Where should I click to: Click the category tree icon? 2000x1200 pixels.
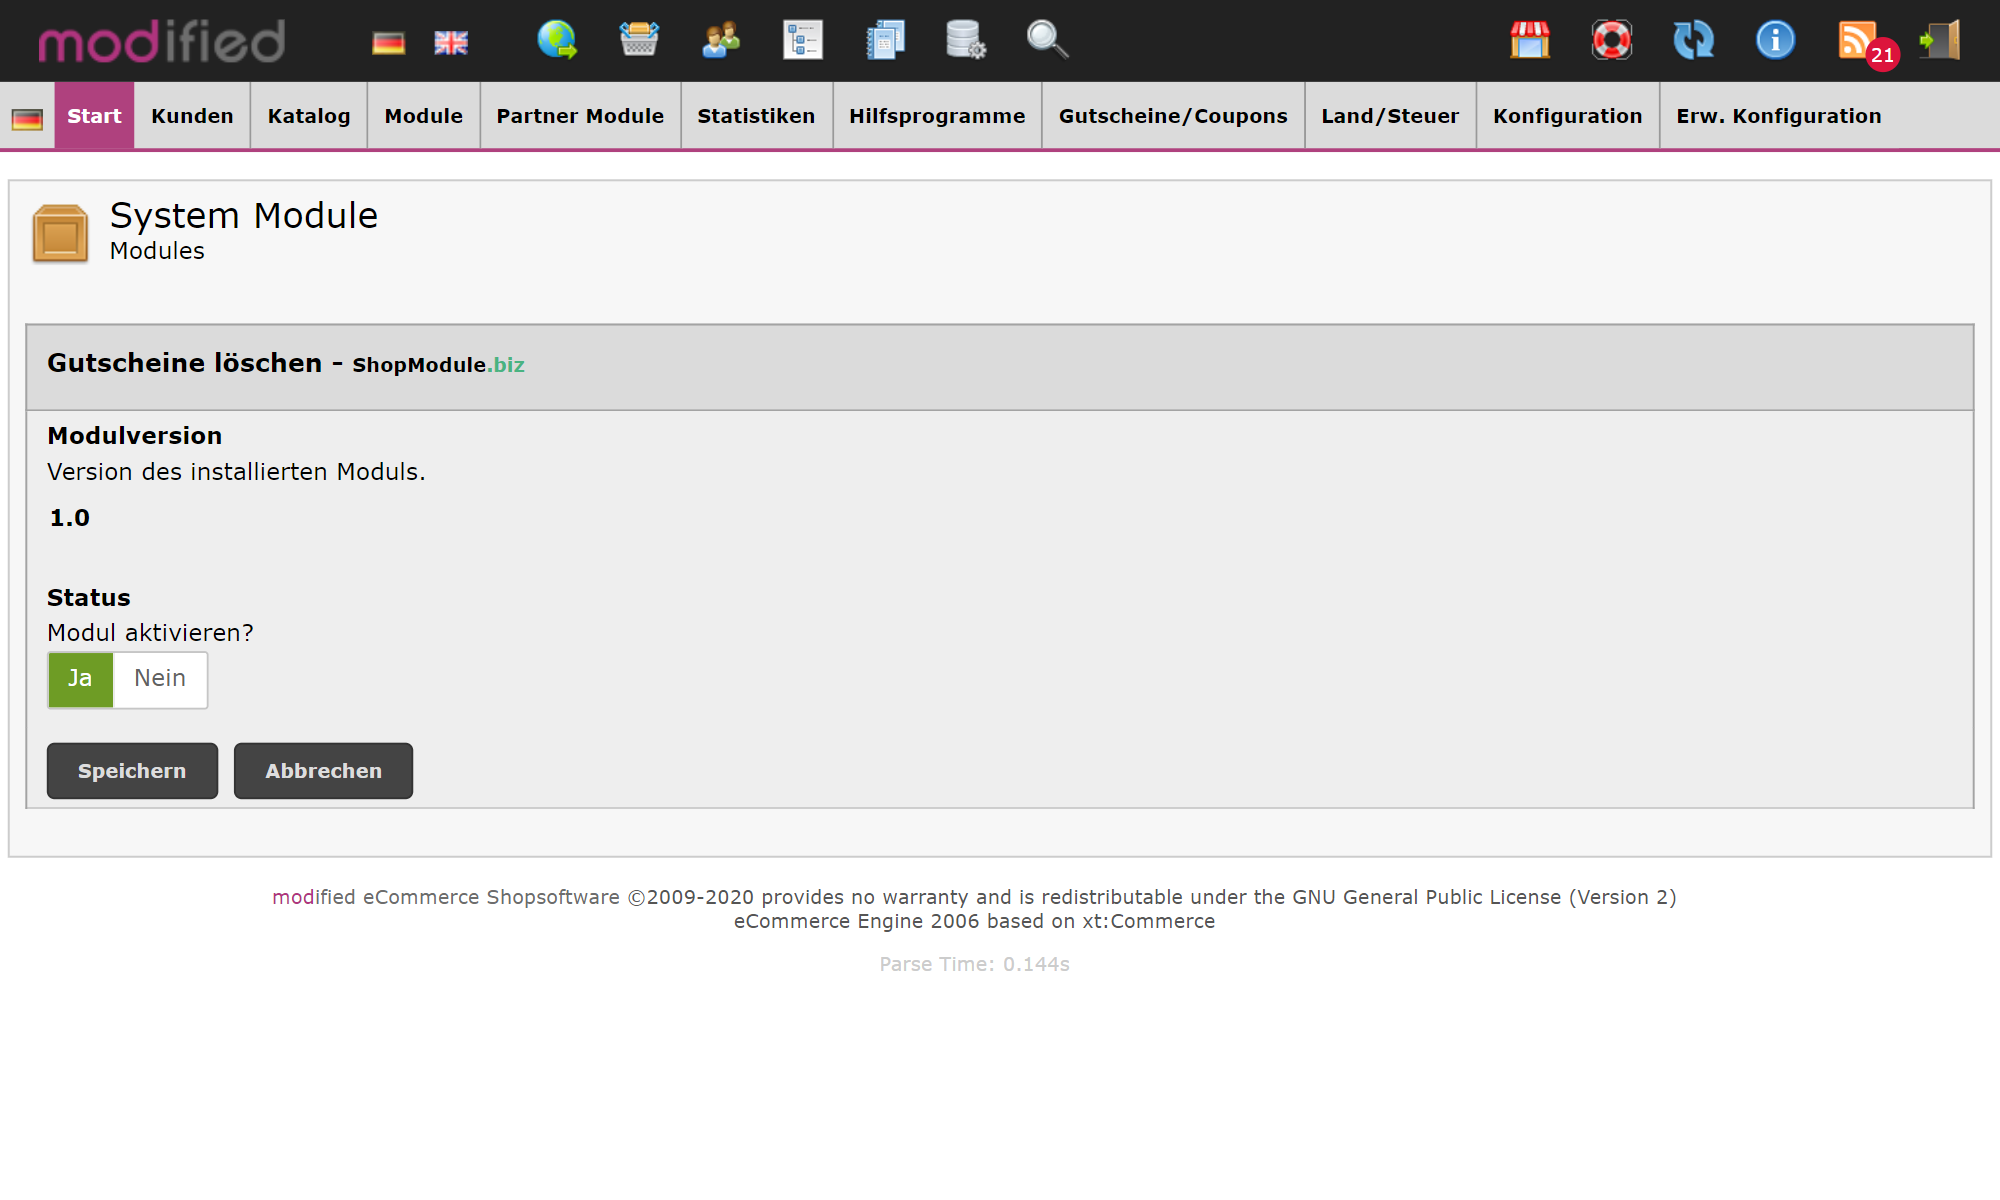pos(802,40)
